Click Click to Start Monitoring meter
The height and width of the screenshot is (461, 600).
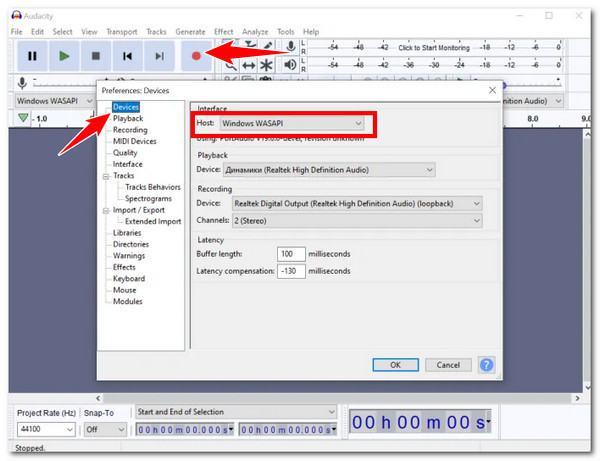(434, 47)
